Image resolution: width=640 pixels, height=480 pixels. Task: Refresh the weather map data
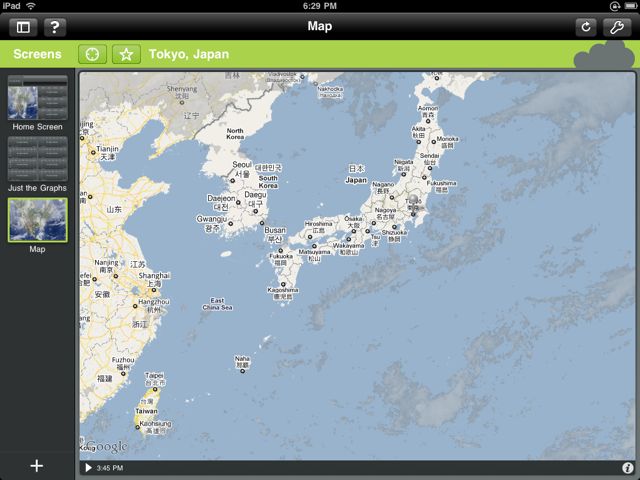pyautogui.click(x=586, y=27)
